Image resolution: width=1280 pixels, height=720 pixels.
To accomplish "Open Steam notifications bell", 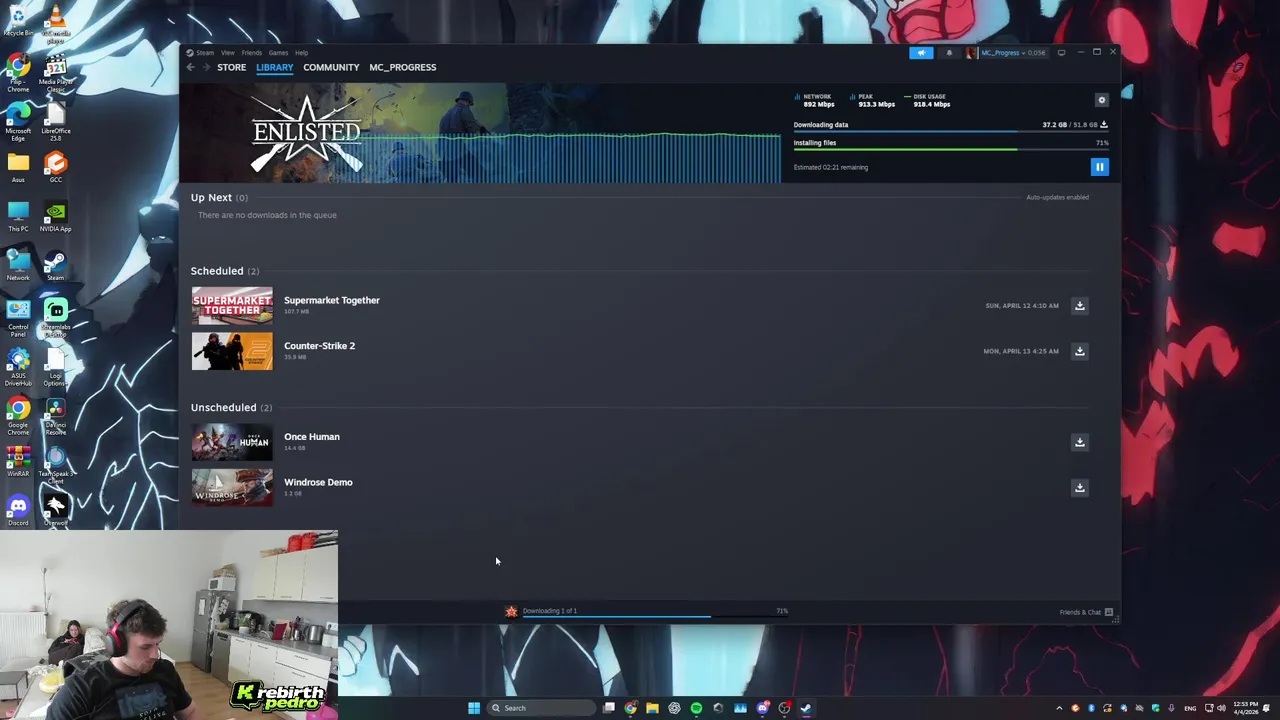I will pos(949,53).
